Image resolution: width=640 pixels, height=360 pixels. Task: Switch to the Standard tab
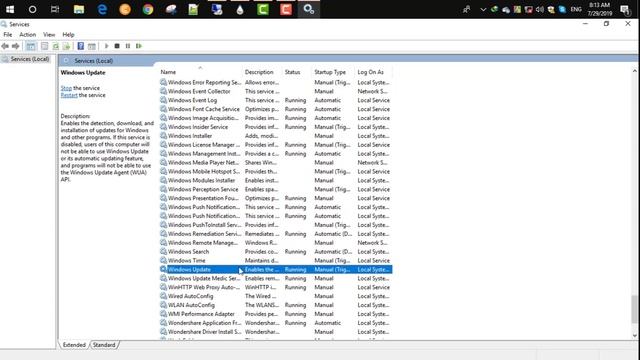click(x=104, y=345)
